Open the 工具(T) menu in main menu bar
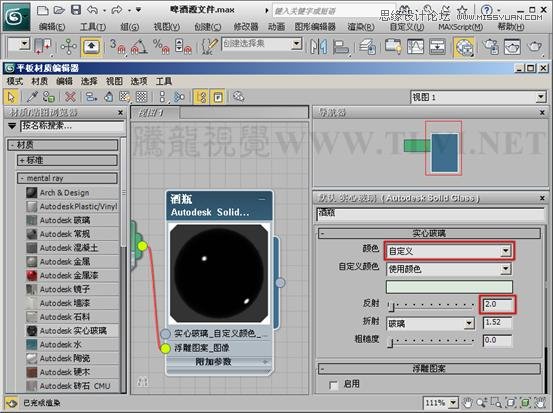The width and height of the screenshot is (553, 413). [93, 27]
